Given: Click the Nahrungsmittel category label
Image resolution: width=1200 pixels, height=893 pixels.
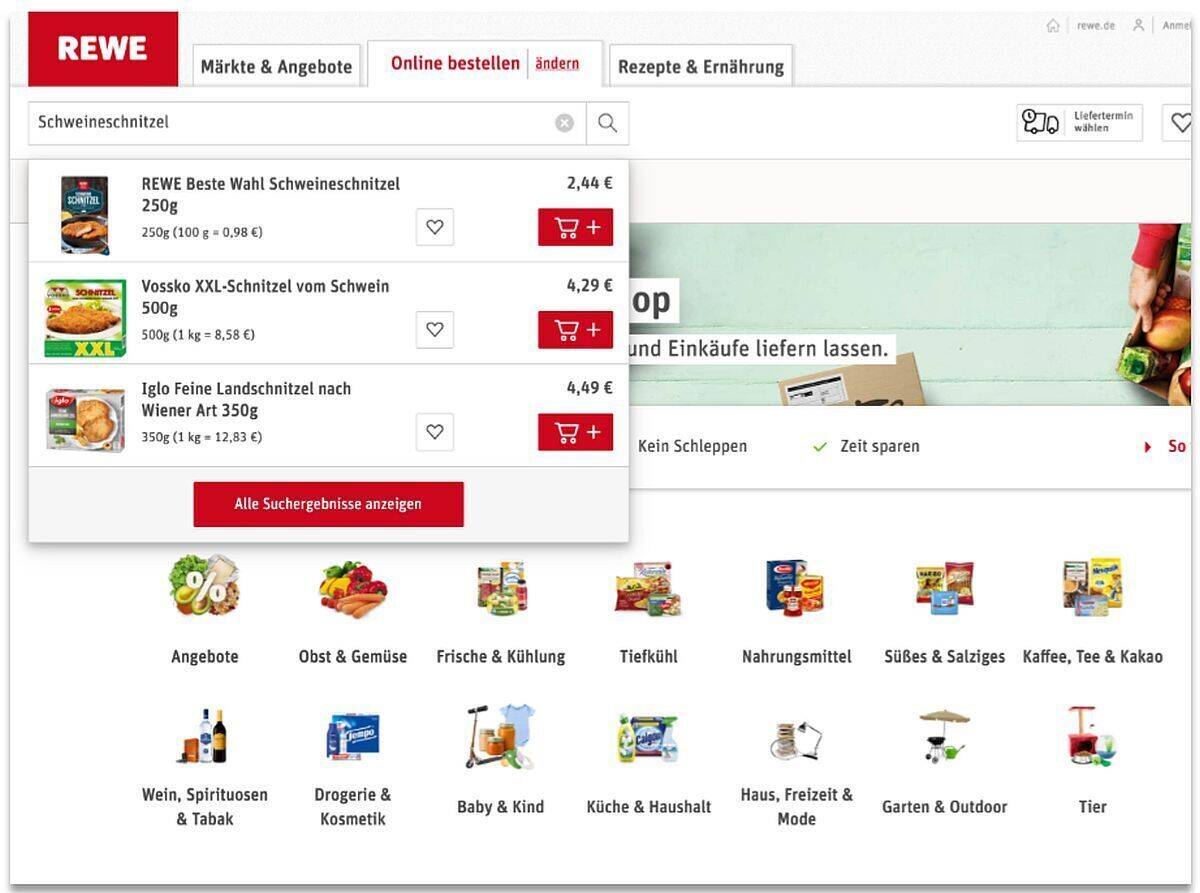Looking at the screenshot, I should coord(797,657).
